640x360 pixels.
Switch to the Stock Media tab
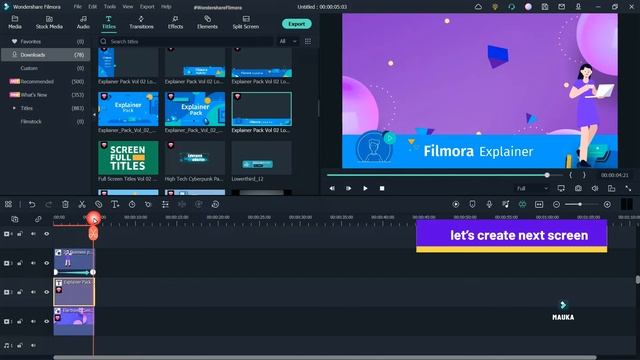(x=49, y=22)
